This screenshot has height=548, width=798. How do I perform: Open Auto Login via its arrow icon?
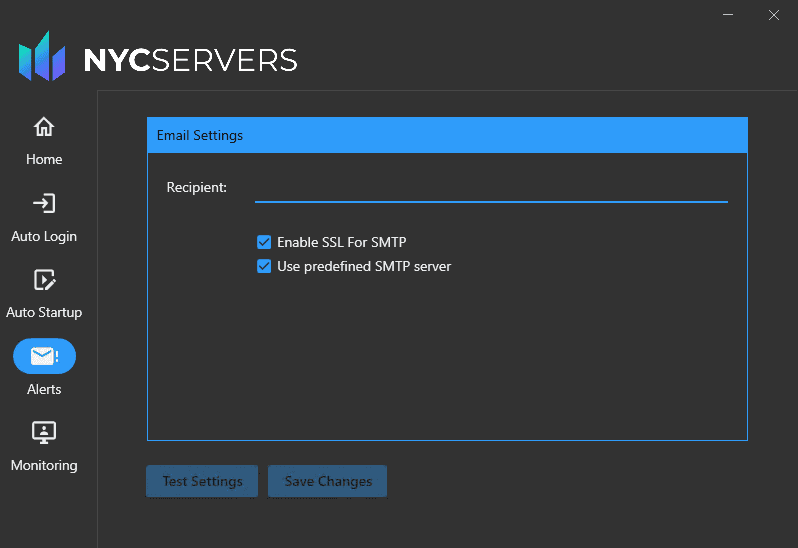[44, 204]
